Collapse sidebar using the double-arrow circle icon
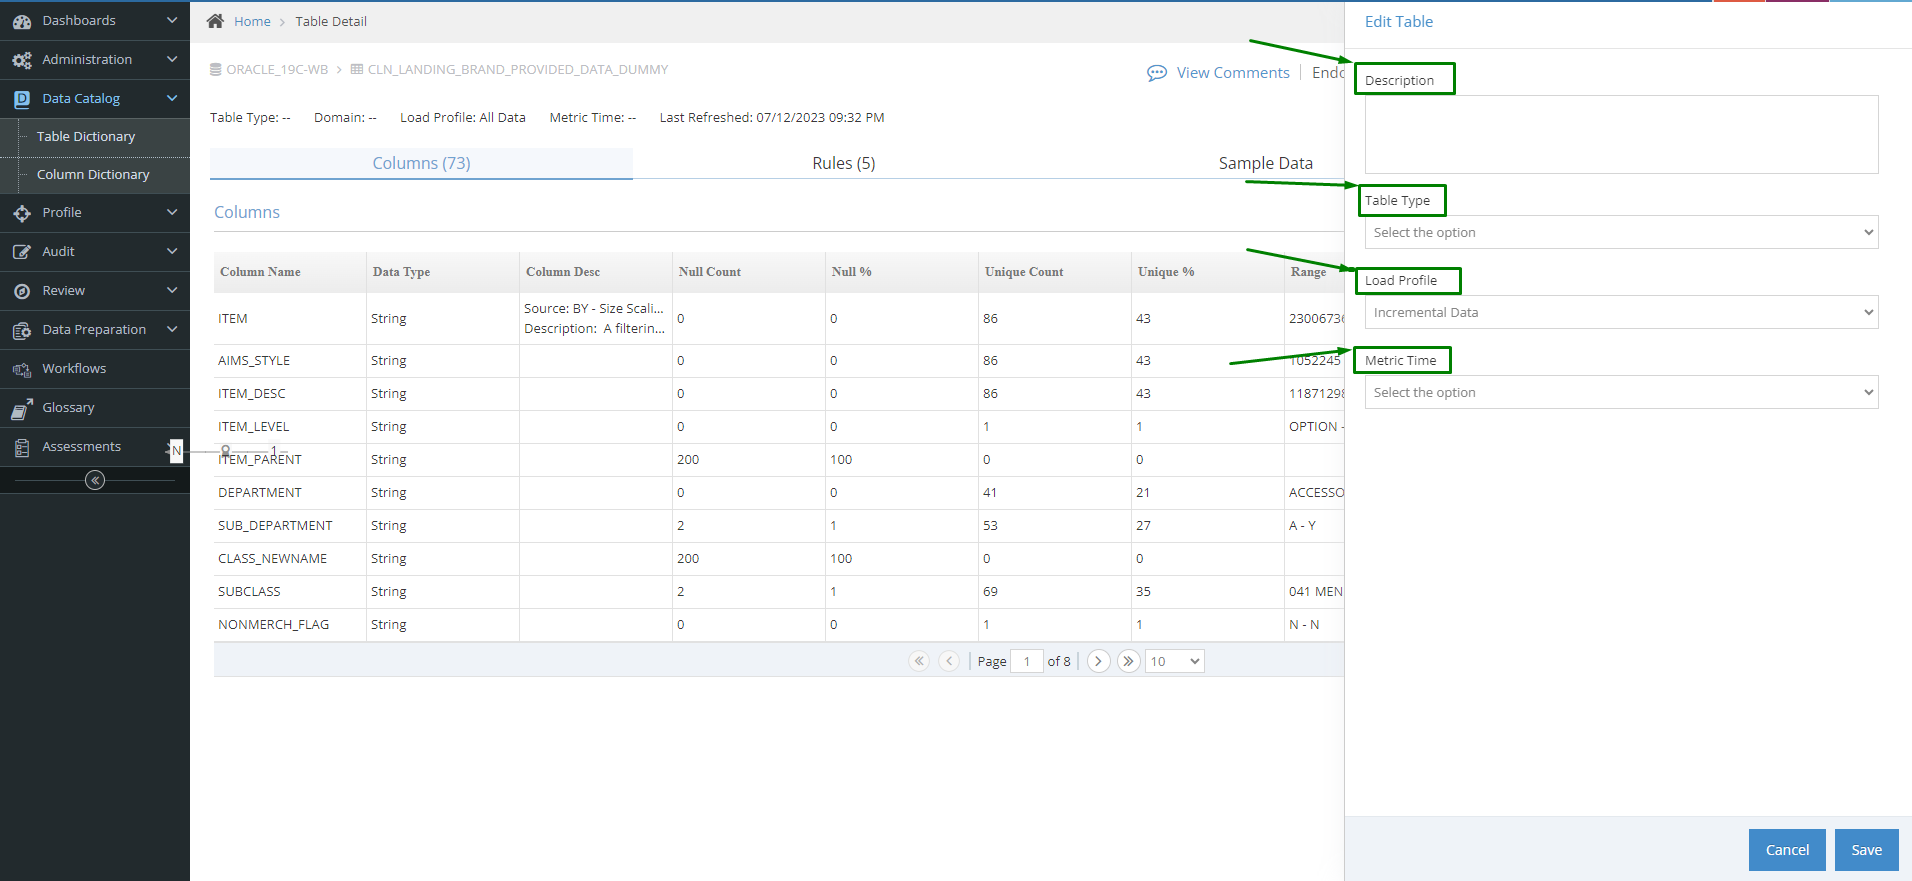The width and height of the screenshot is (1912, 881). [x=95, y=481]
